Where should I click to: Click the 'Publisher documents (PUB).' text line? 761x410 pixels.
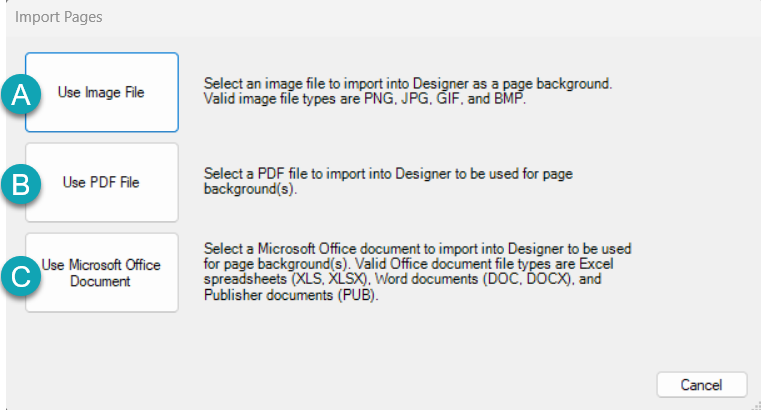[291, 295]
